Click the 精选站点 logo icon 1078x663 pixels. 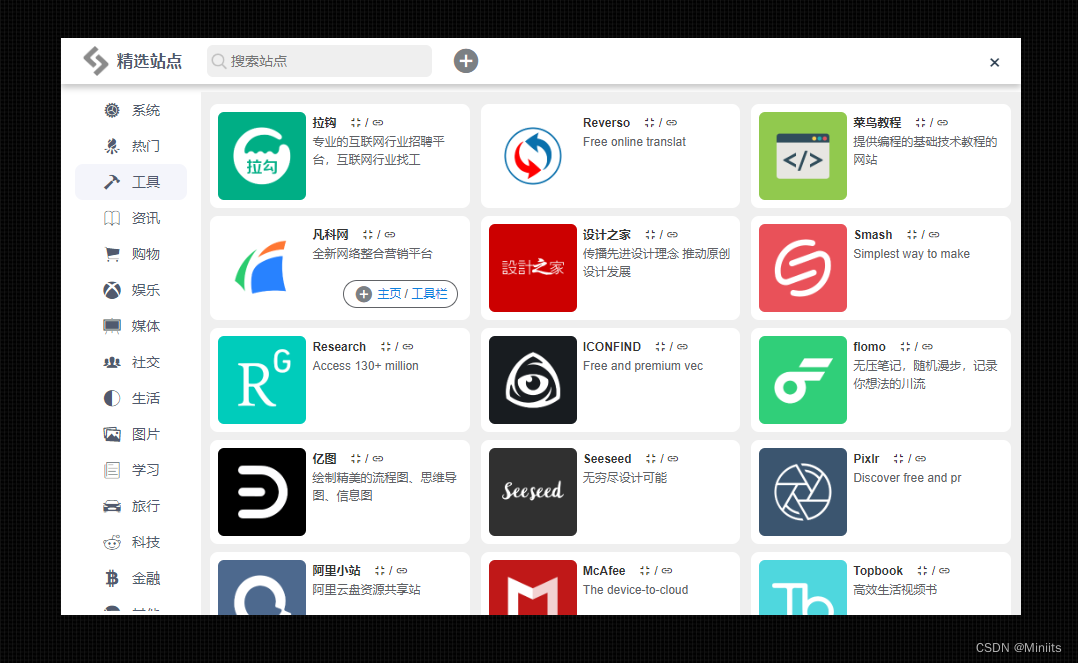(x=96, y=61)
